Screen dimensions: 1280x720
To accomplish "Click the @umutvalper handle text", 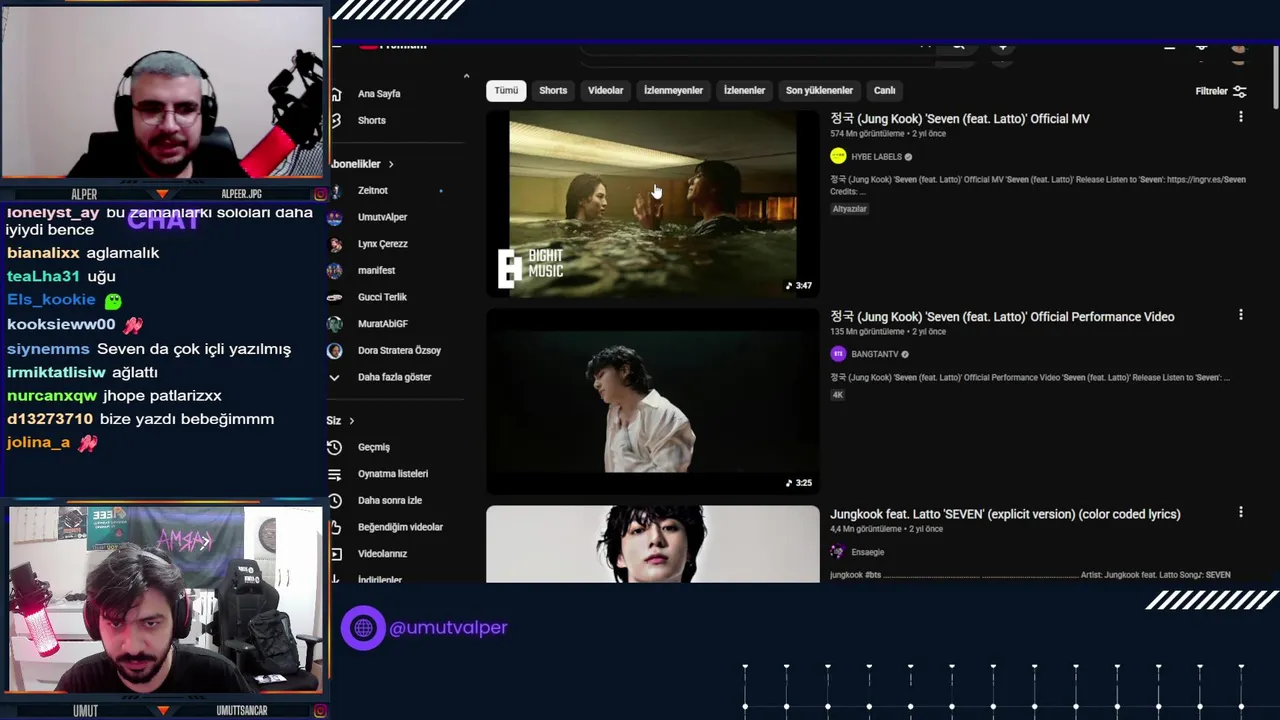I will [448, 628].
